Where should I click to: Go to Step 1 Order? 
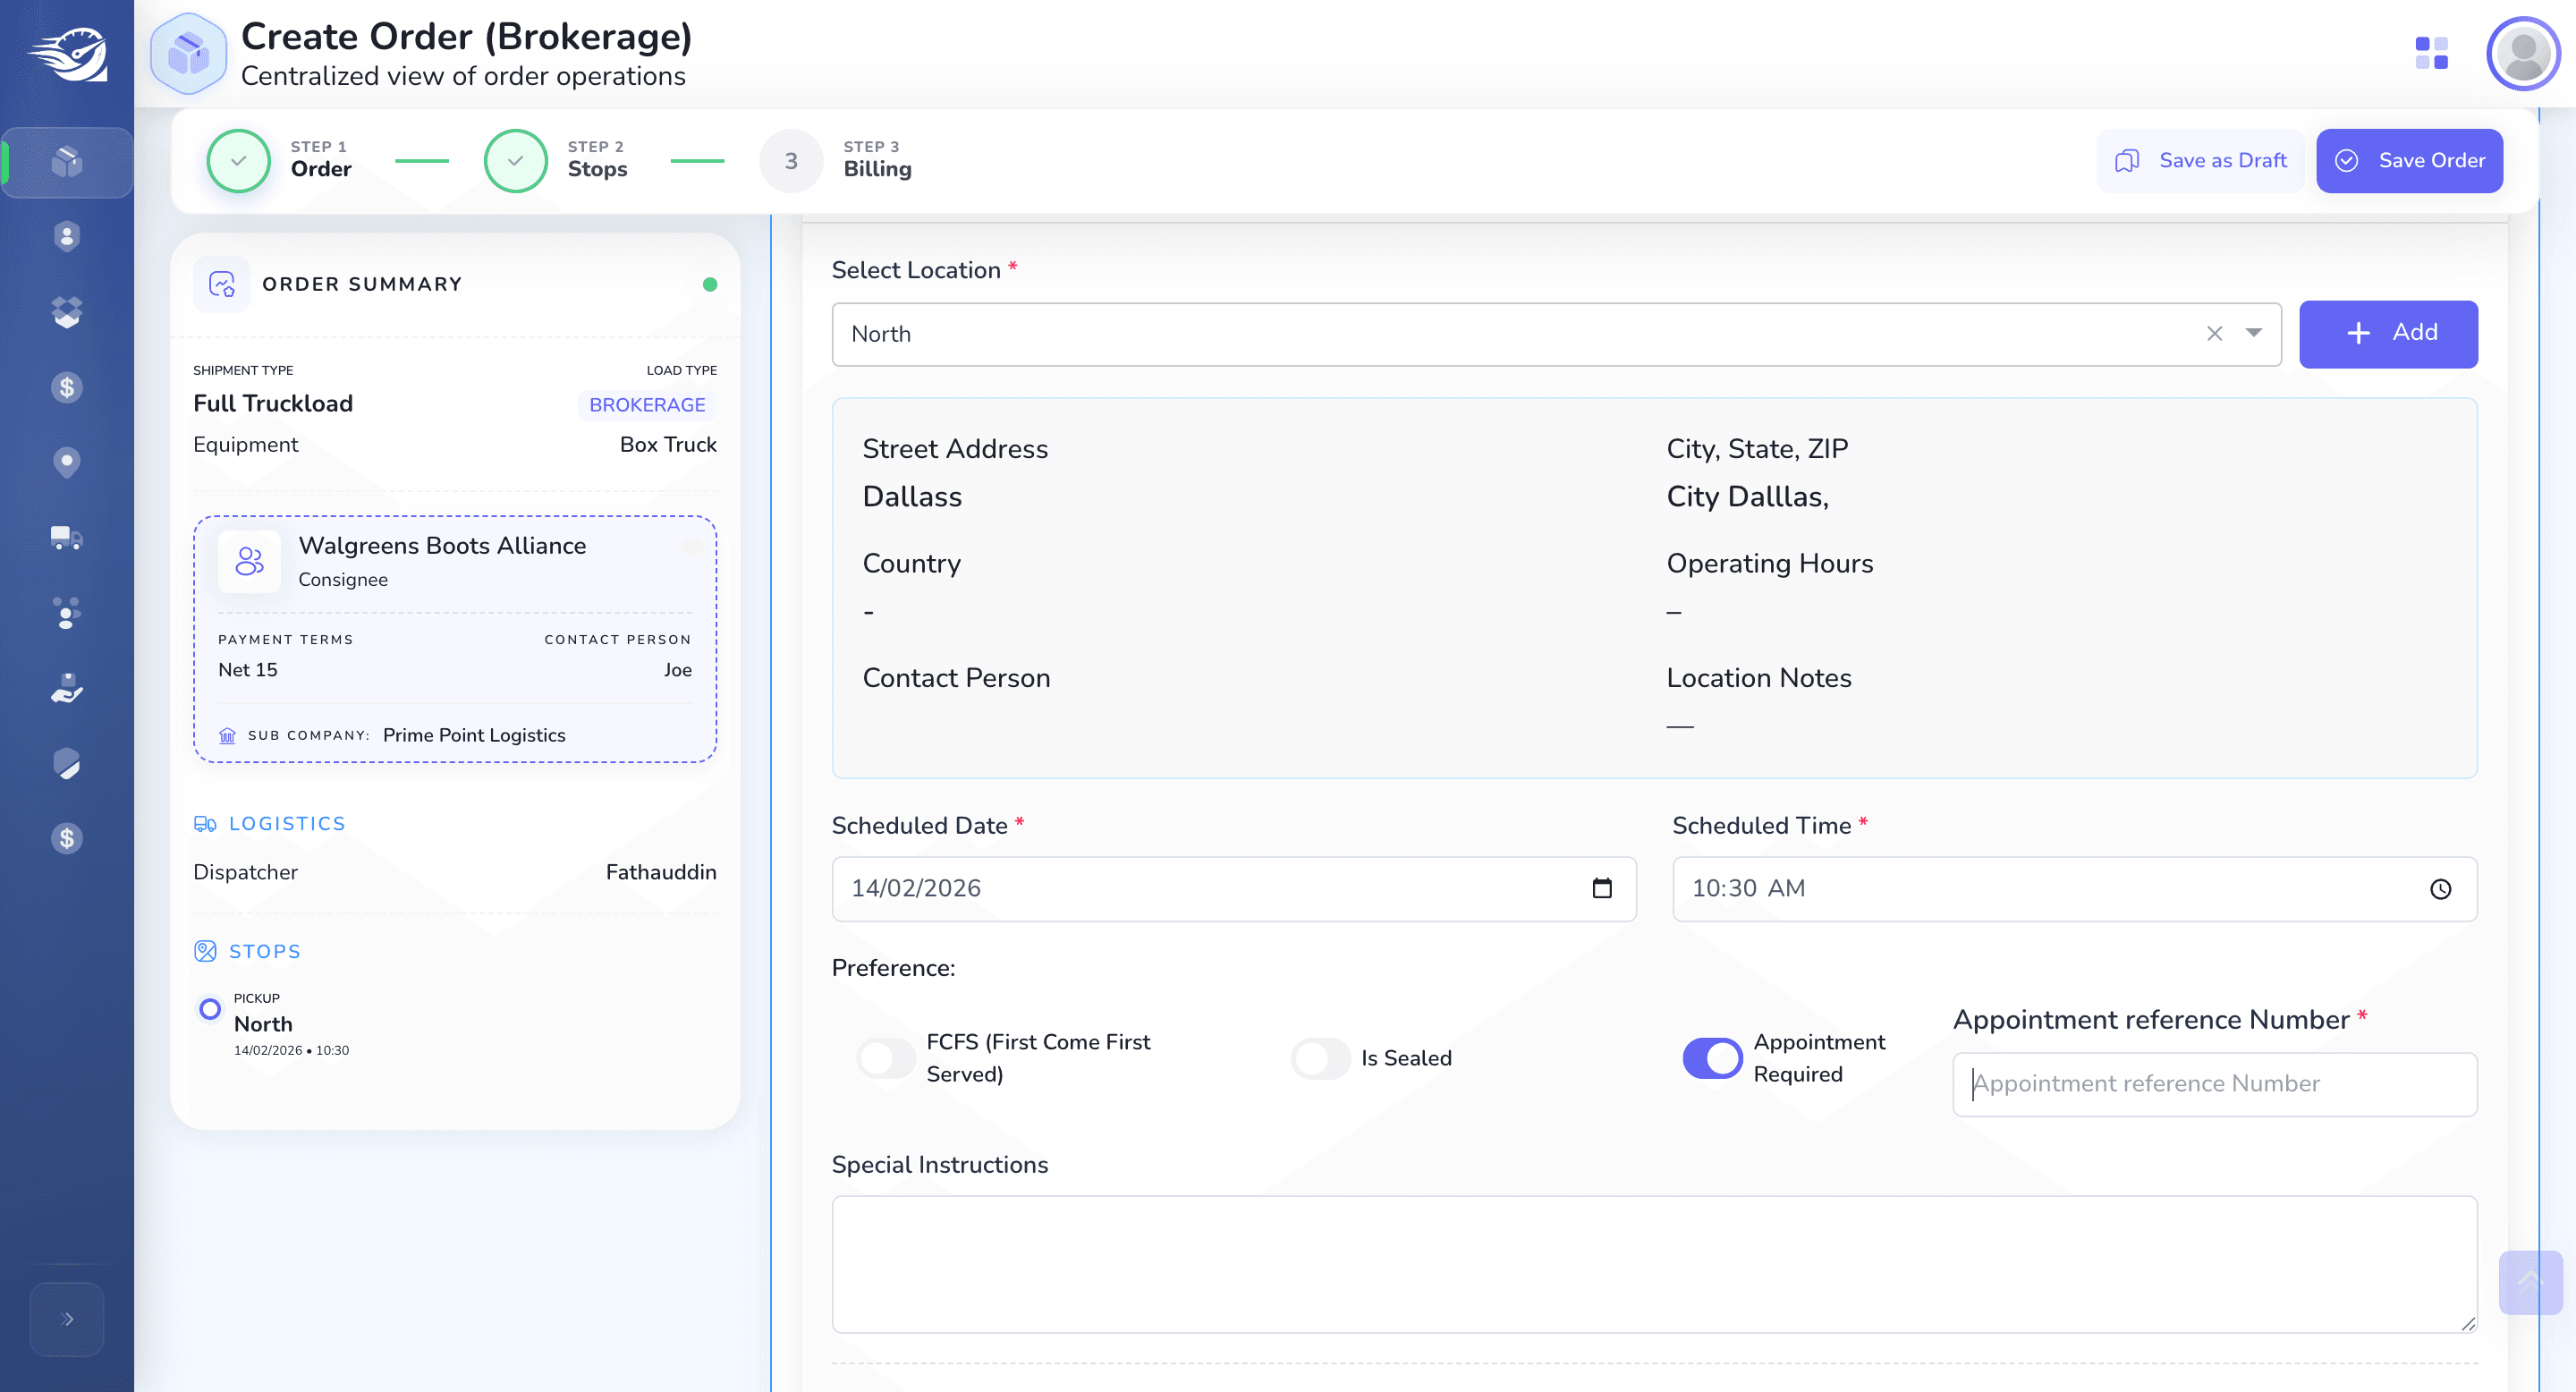[280, 160]
